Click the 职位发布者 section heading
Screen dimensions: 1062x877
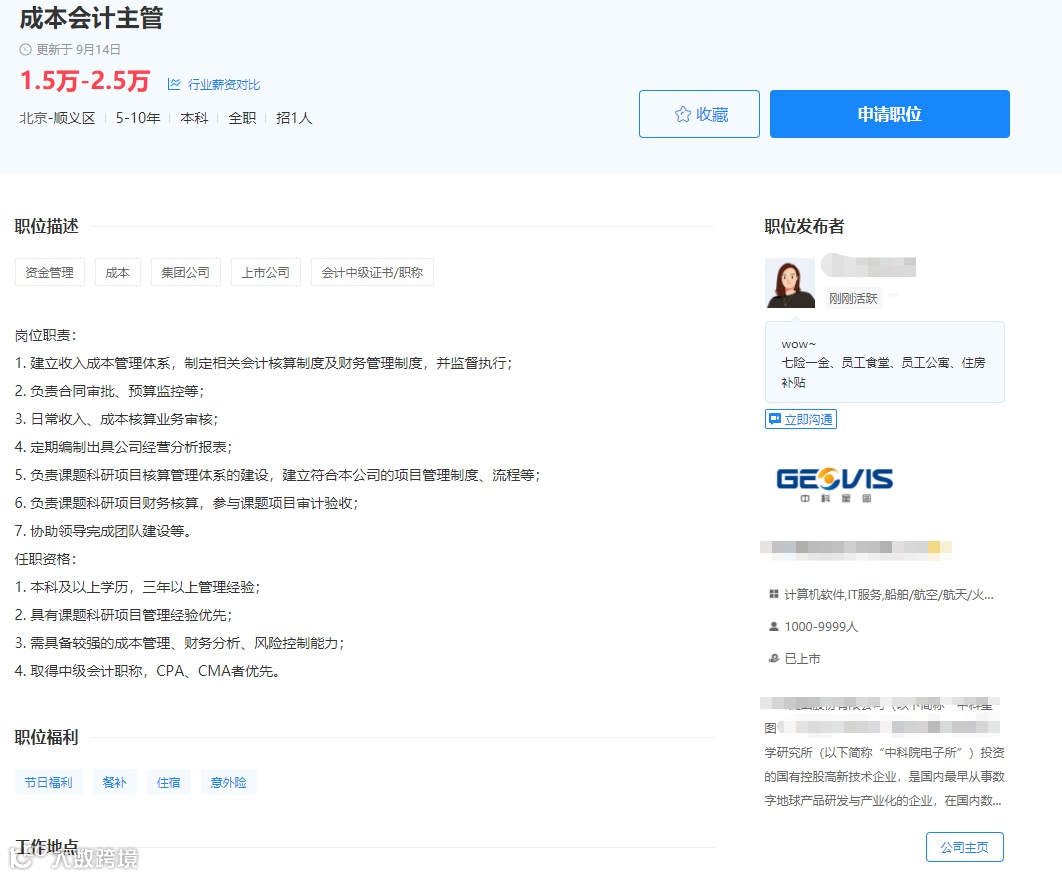tap(804, 226)
